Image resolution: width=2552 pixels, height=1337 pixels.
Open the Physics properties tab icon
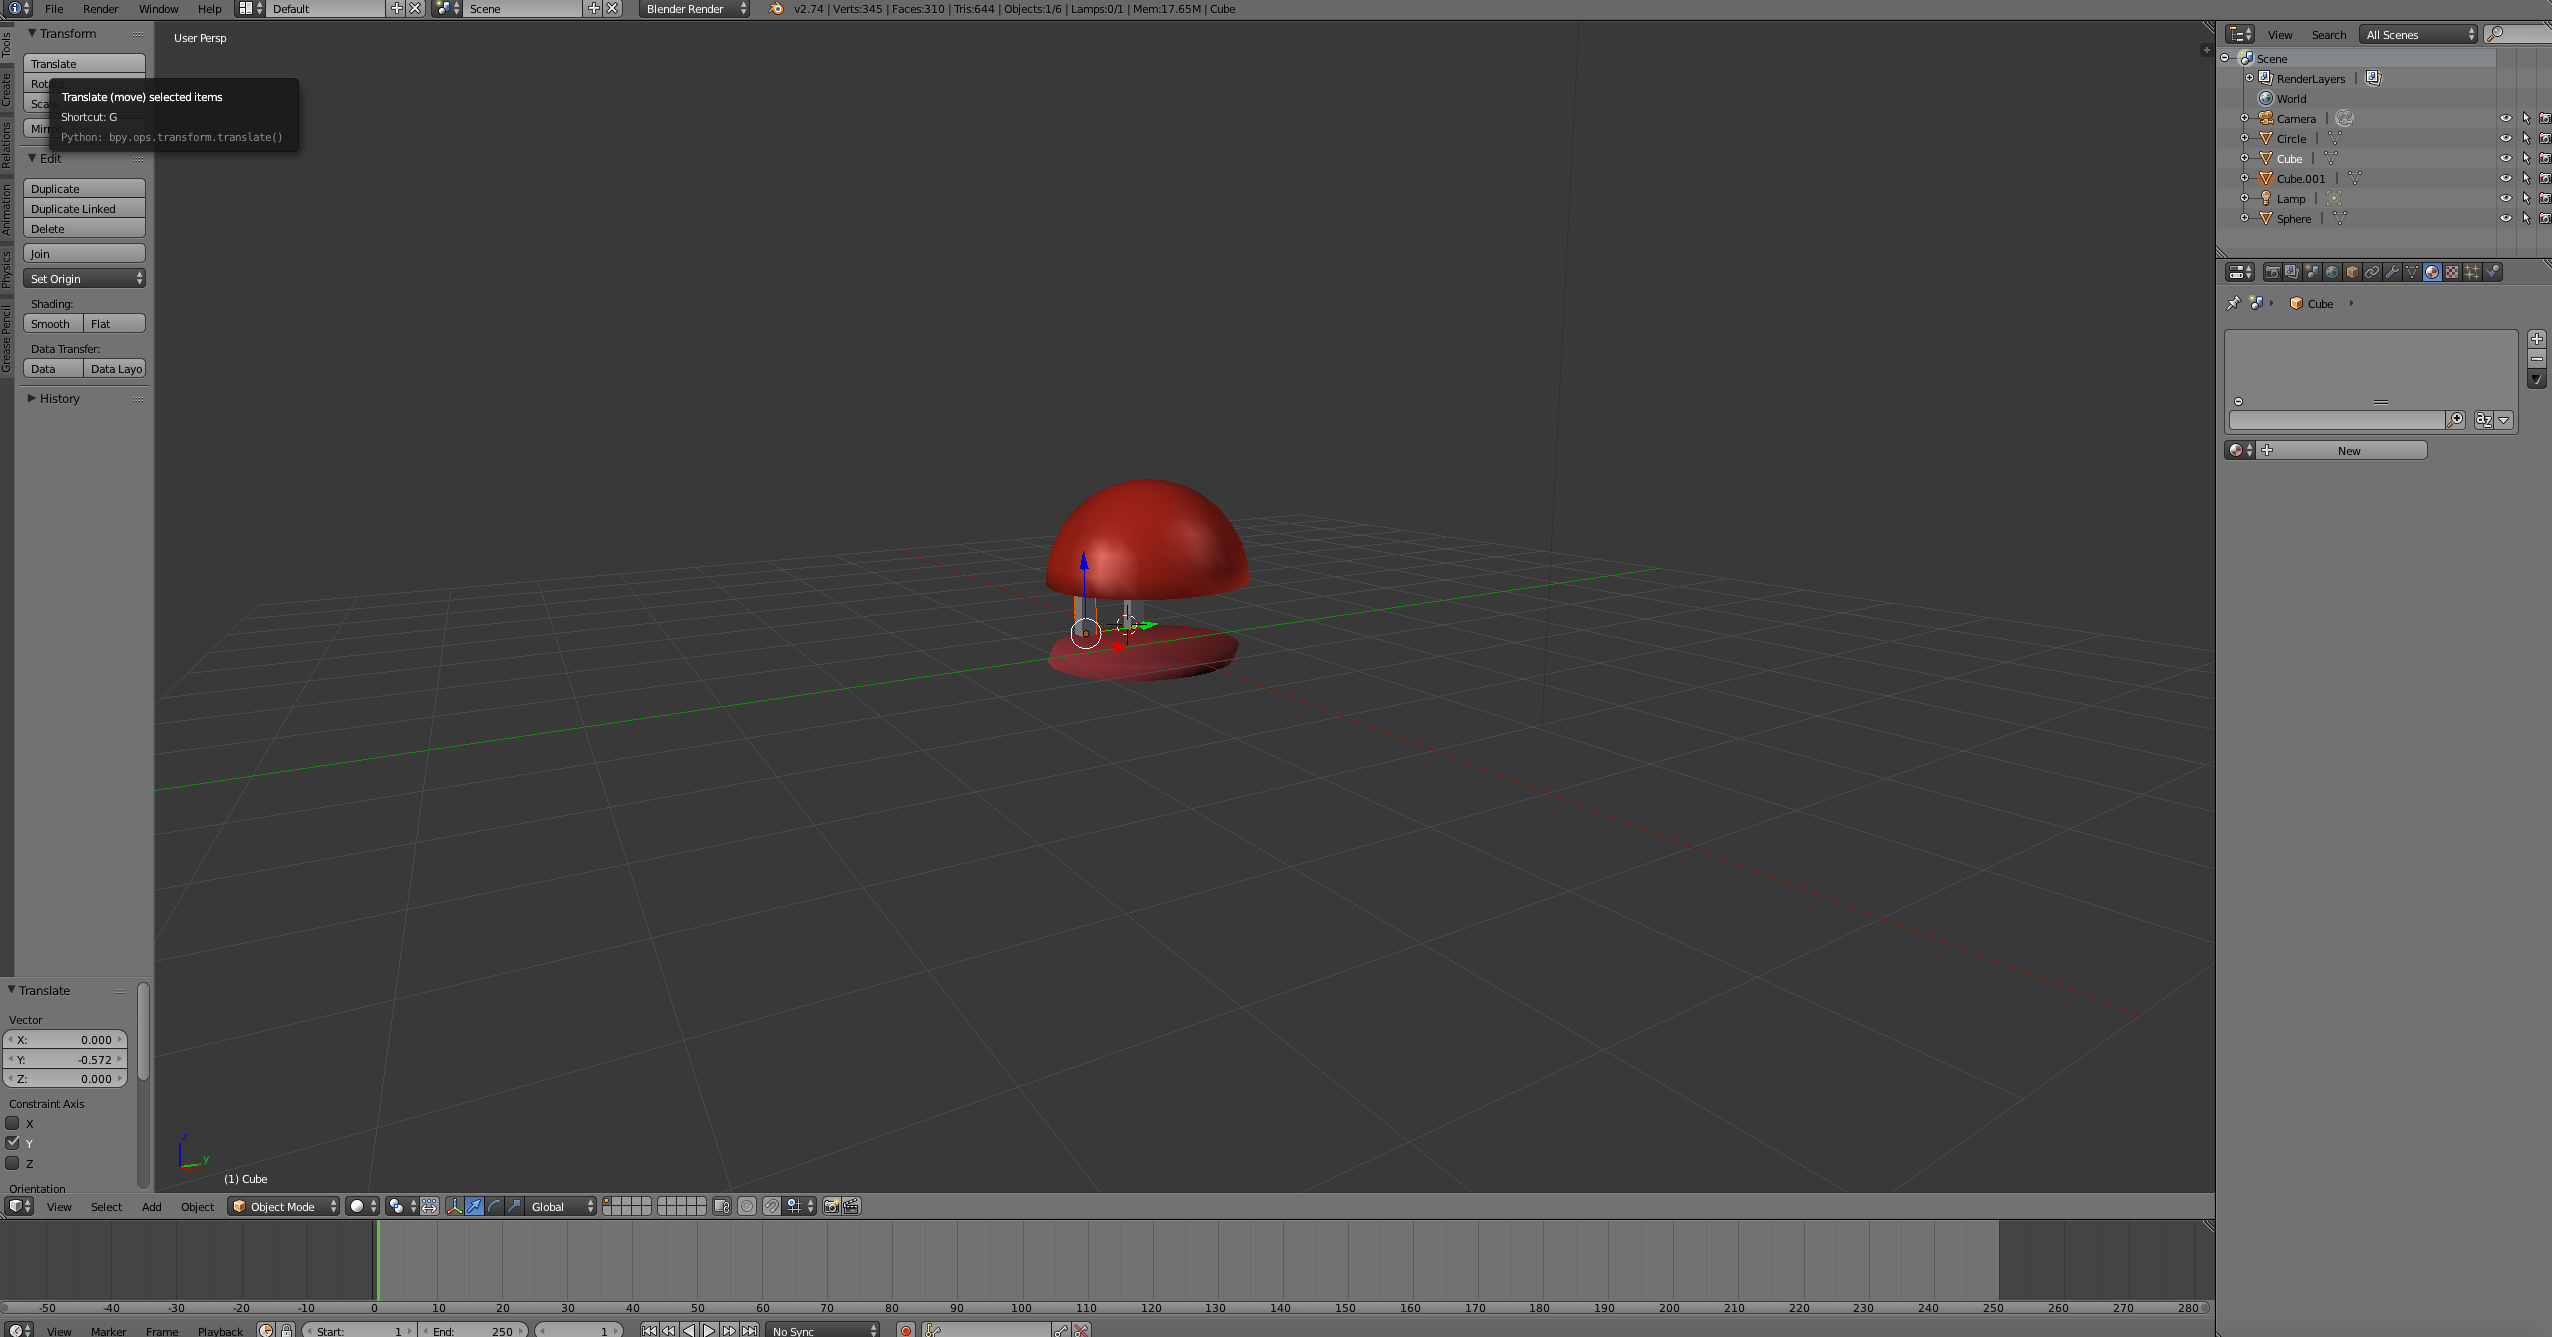pyautogui.click(x=2493, y=272)
